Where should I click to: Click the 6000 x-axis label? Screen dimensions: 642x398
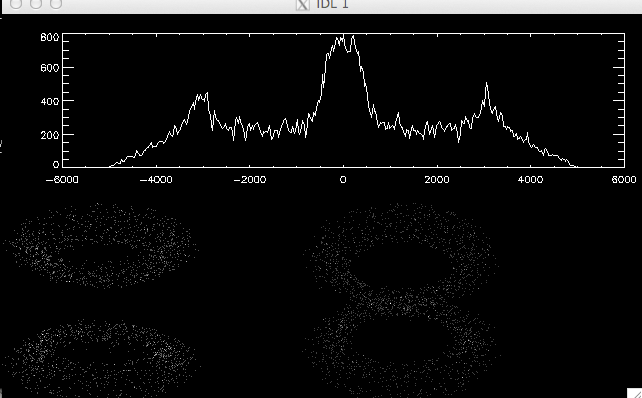624,180
